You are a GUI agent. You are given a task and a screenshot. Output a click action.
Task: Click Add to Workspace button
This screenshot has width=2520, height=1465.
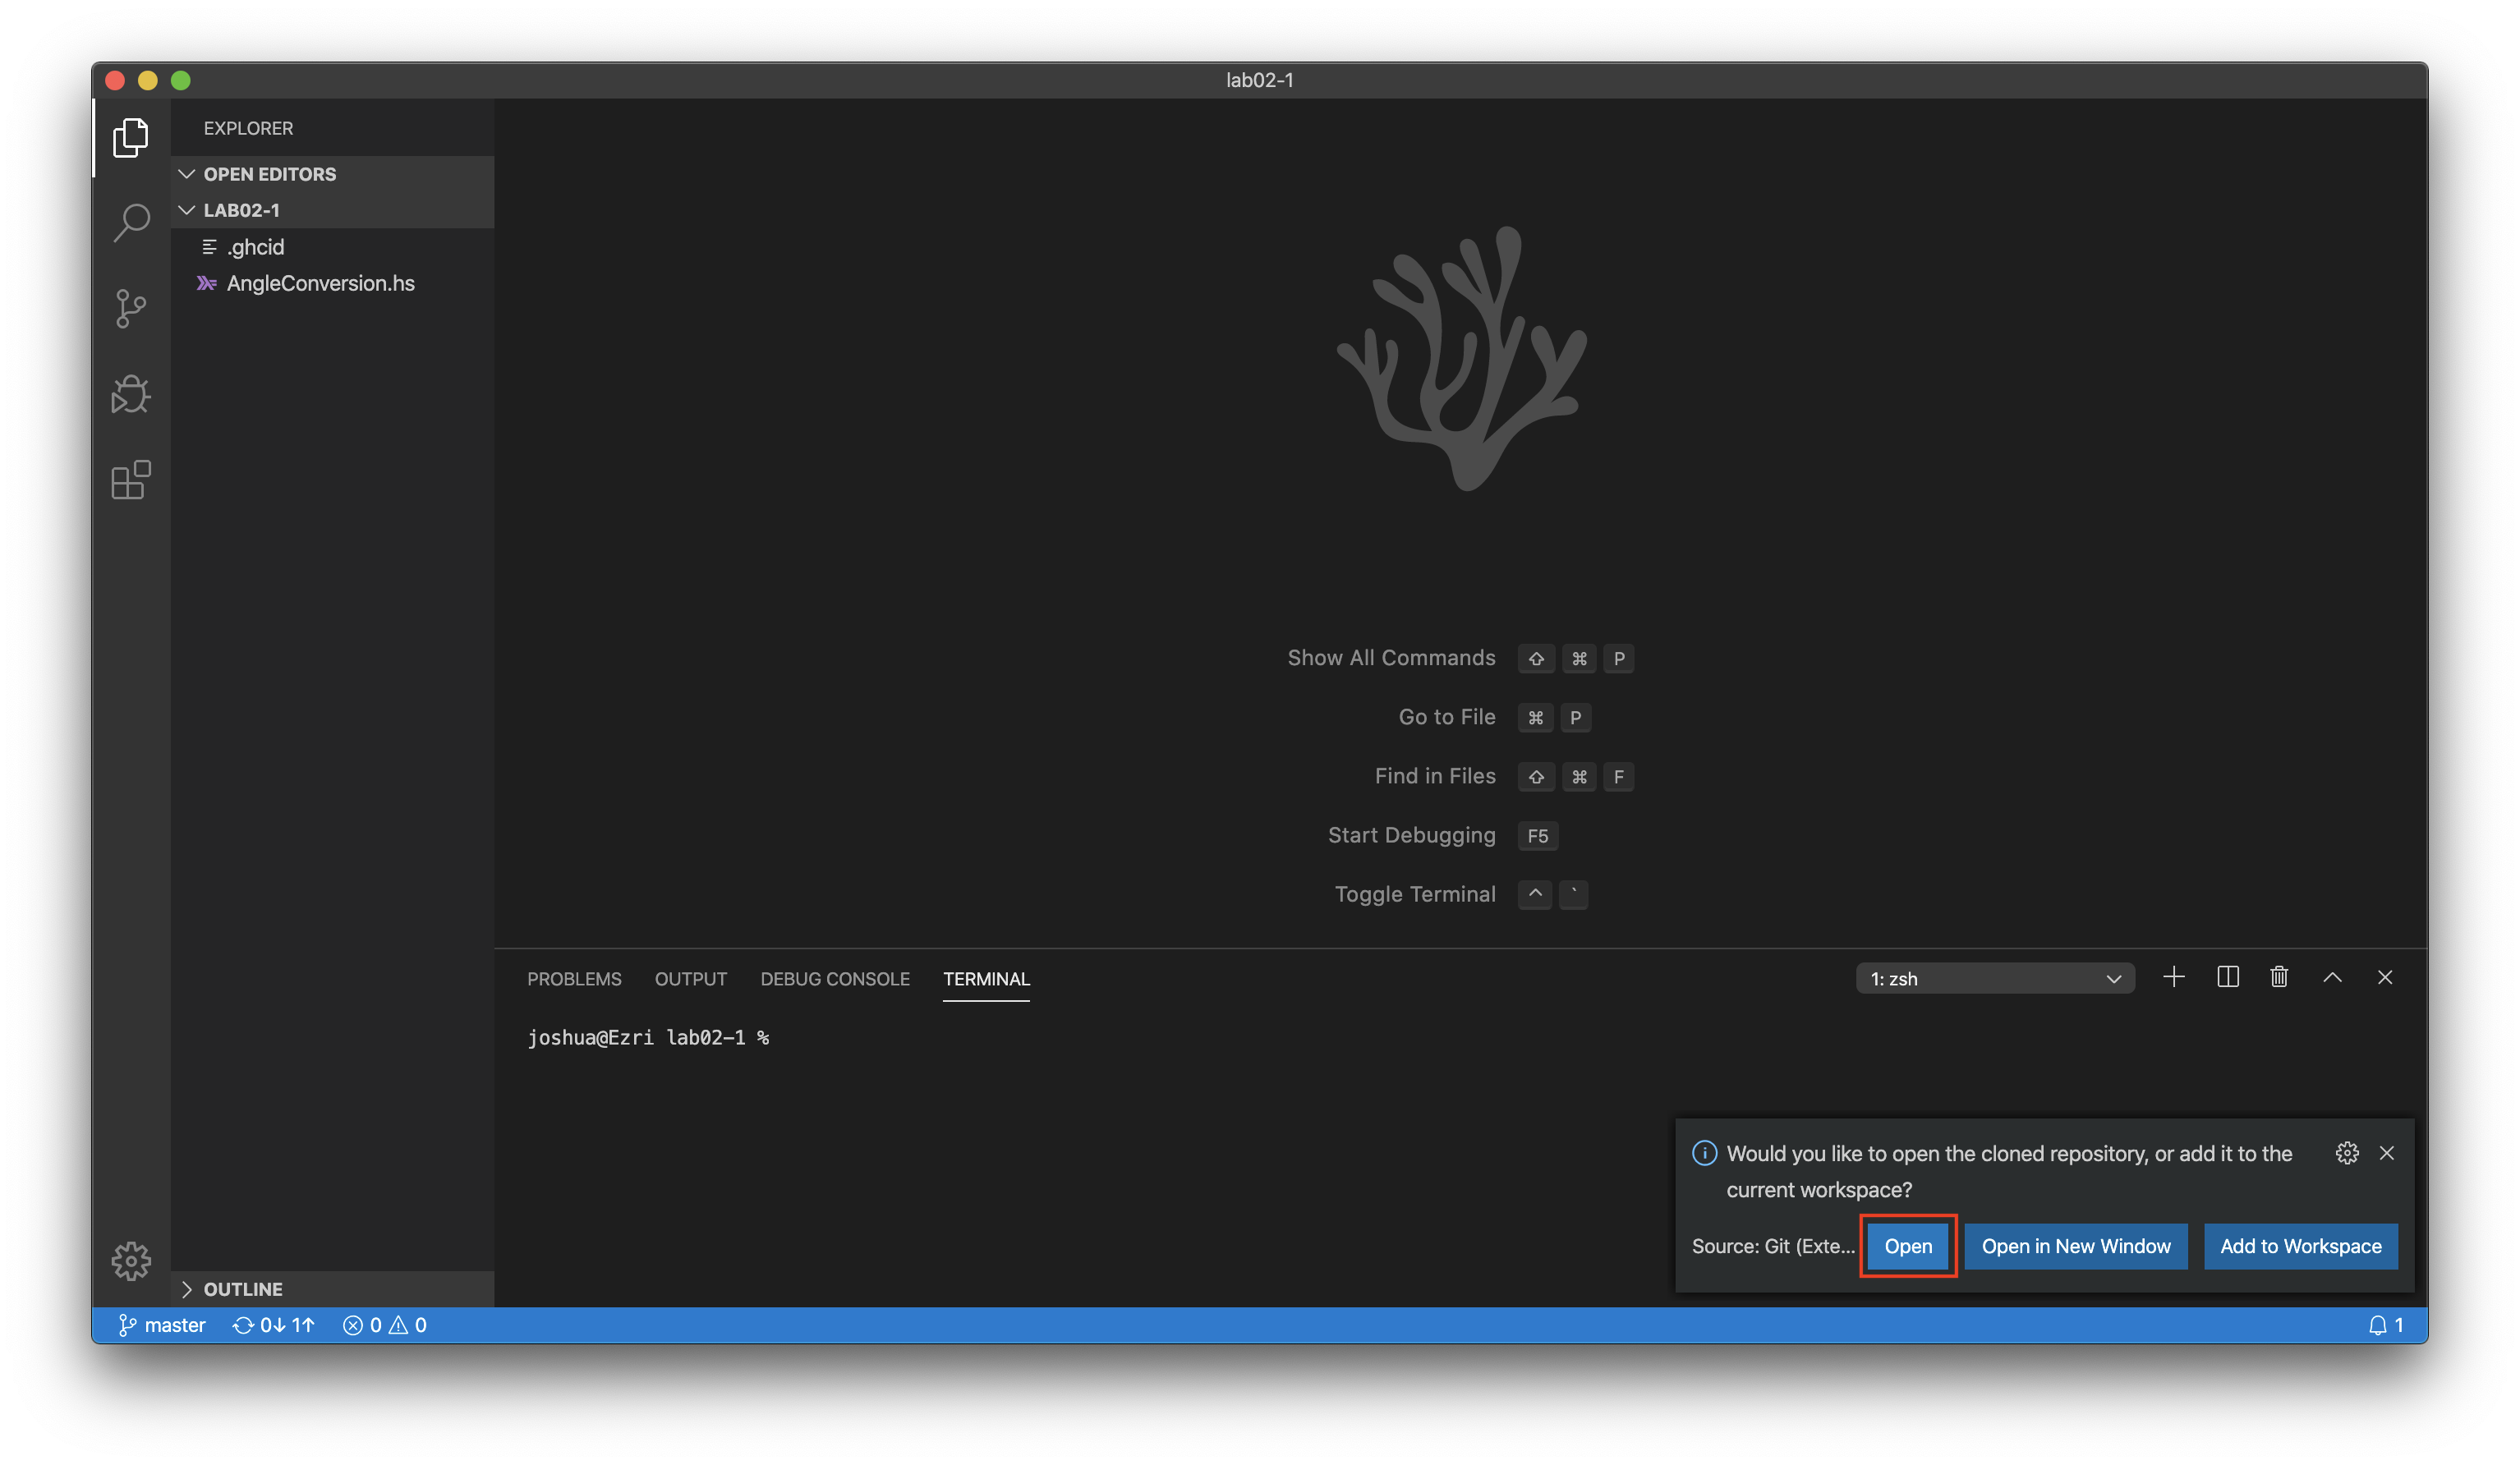coord(2301,1246)
